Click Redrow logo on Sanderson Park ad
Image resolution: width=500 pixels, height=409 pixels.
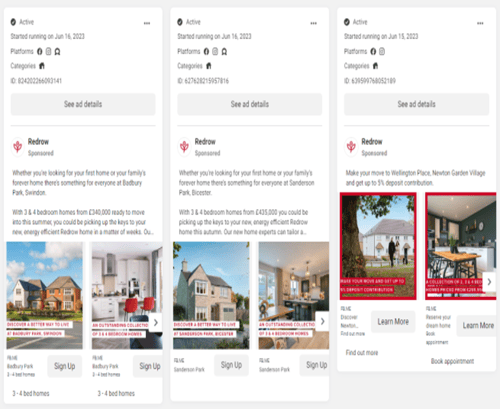184,146
